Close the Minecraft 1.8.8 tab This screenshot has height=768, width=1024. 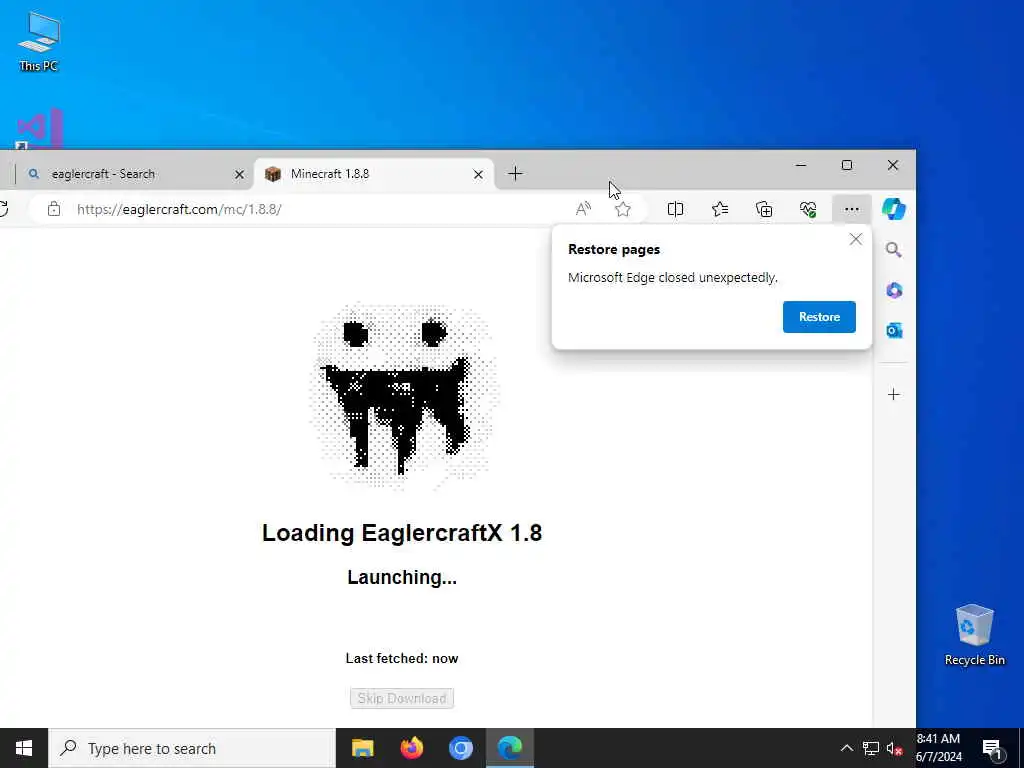[478, 174]
